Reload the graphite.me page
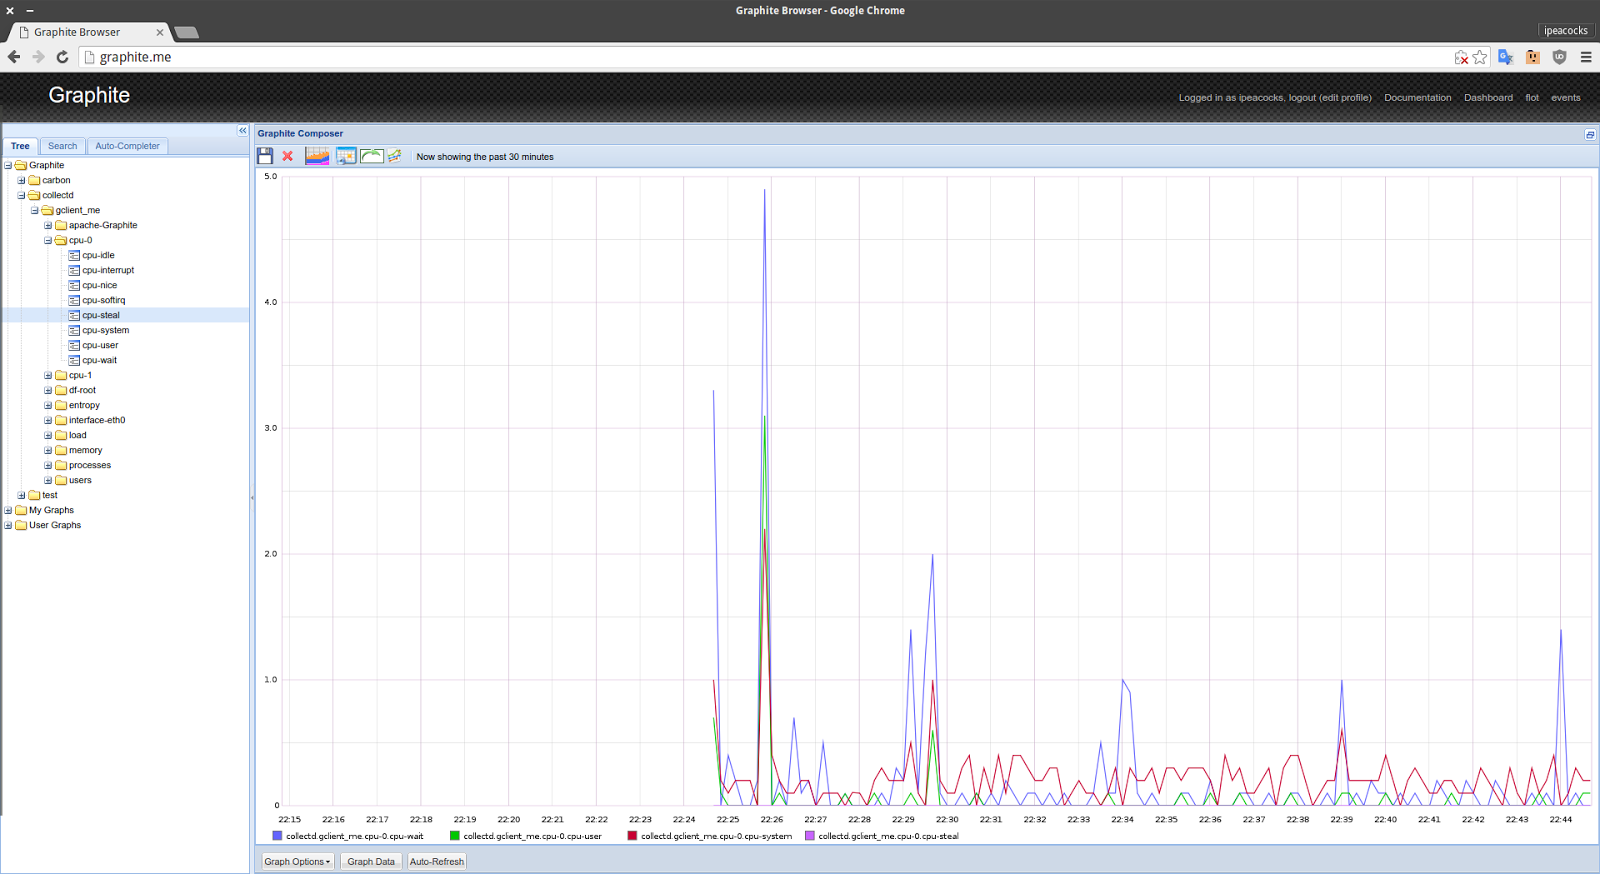 click(x=62, y=57)
